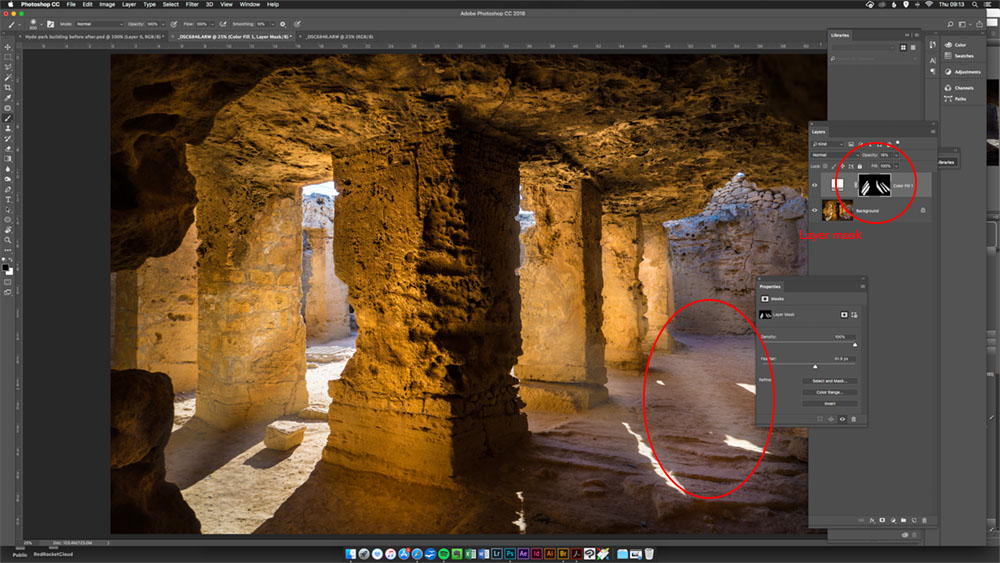Select the History Brush tool

click(x=8, y=138)
